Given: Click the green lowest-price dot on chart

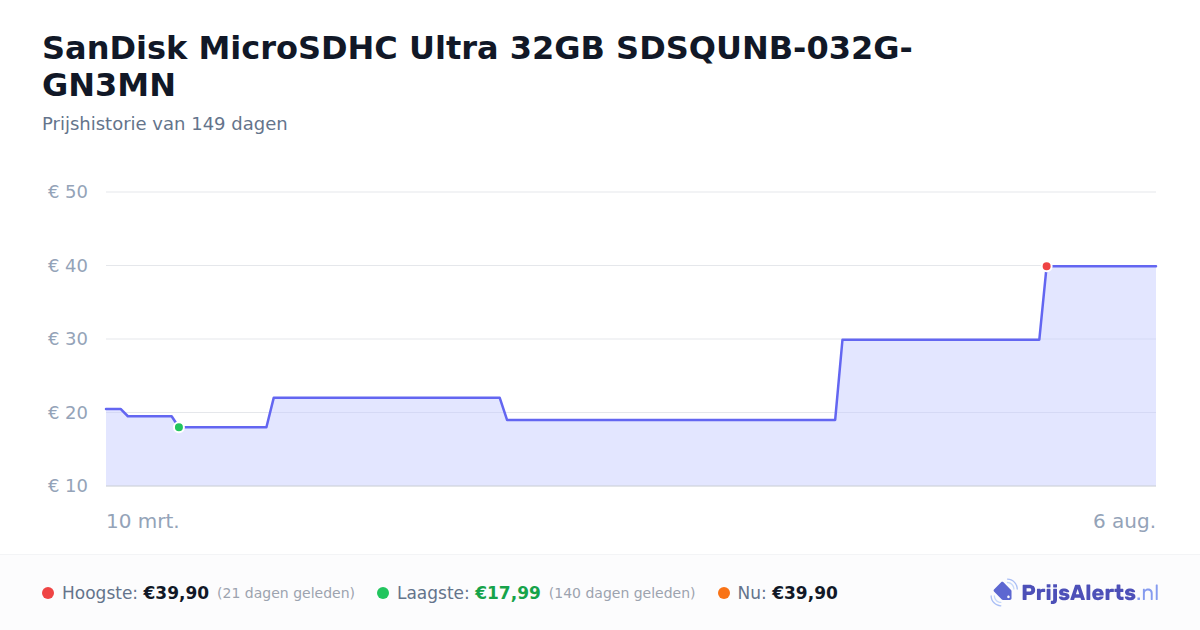Looking at the screenshot, I should (179, 427).
